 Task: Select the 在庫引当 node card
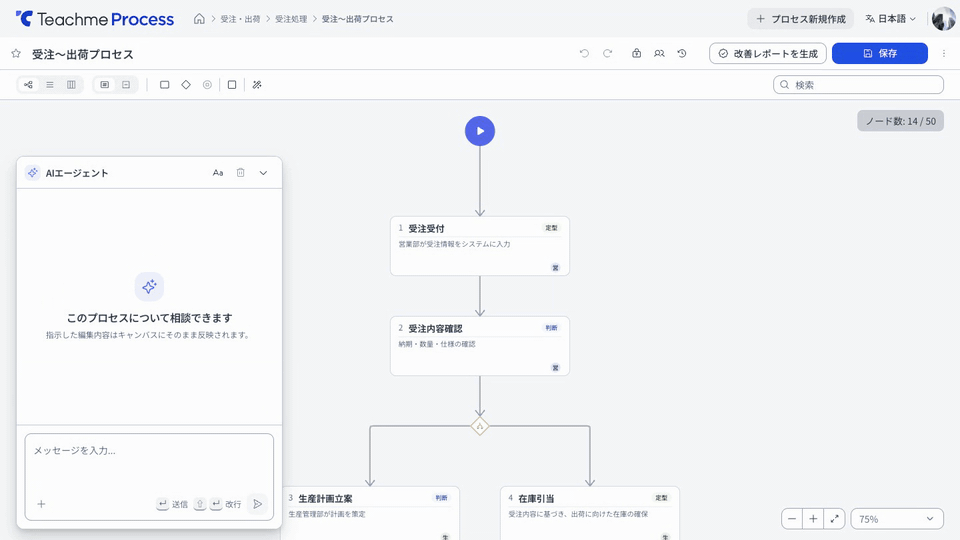pos(590,513)
